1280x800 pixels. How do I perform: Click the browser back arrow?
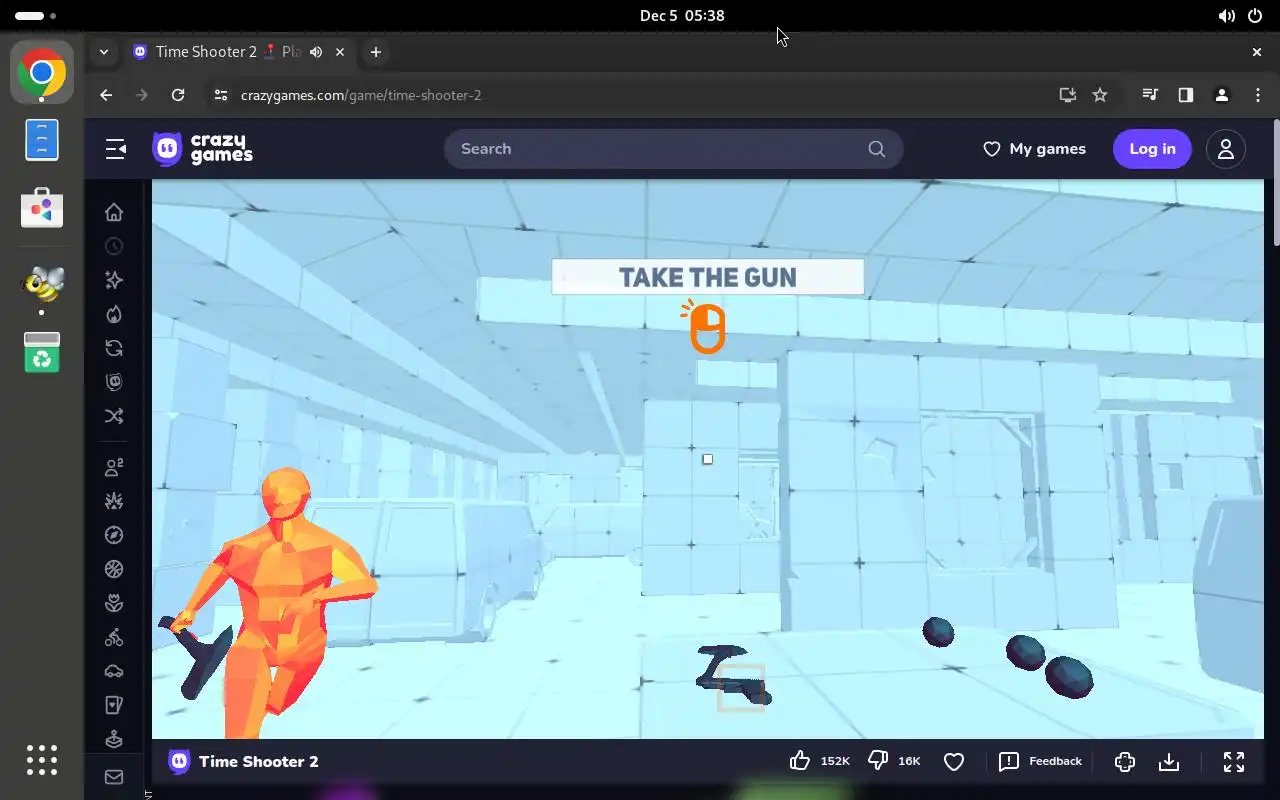coord(106,95)
